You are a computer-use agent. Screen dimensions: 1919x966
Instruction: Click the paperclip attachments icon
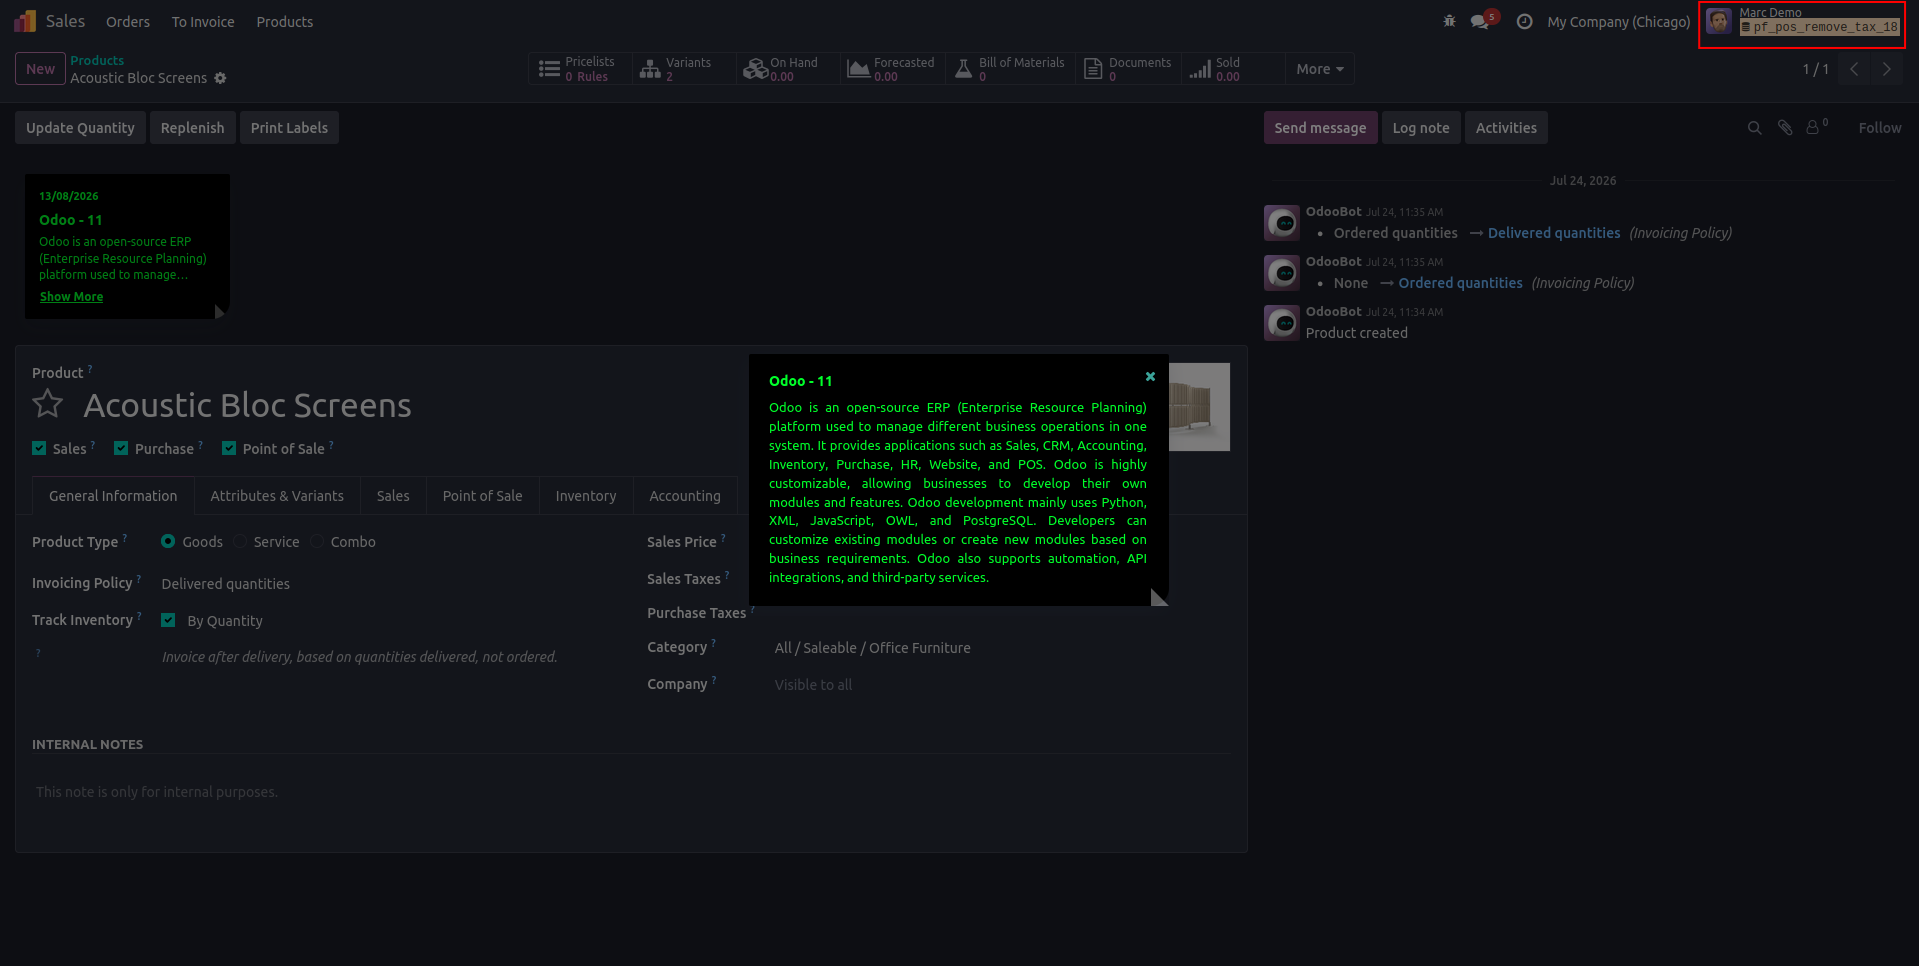click(x=1785, y=128)
